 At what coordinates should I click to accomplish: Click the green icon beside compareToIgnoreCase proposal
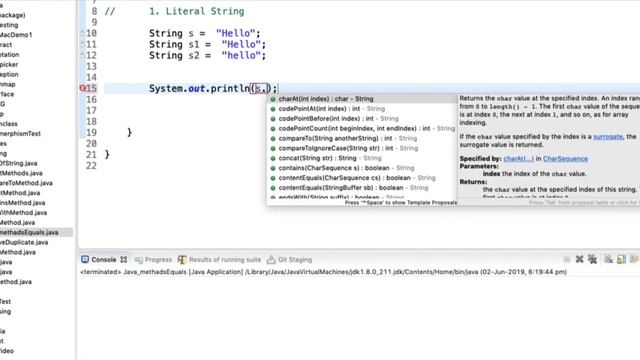pyautogui.click(x=273, y=149)
